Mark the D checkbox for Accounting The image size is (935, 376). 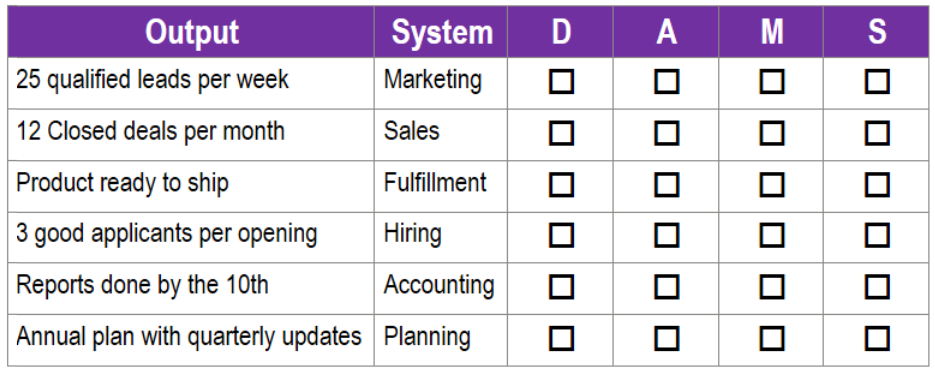(x=561, y=287)
